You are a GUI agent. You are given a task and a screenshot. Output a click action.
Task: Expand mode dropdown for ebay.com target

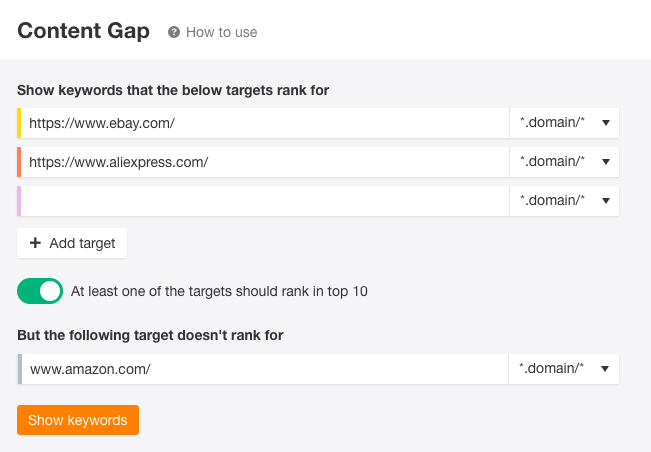click(564, 123)
